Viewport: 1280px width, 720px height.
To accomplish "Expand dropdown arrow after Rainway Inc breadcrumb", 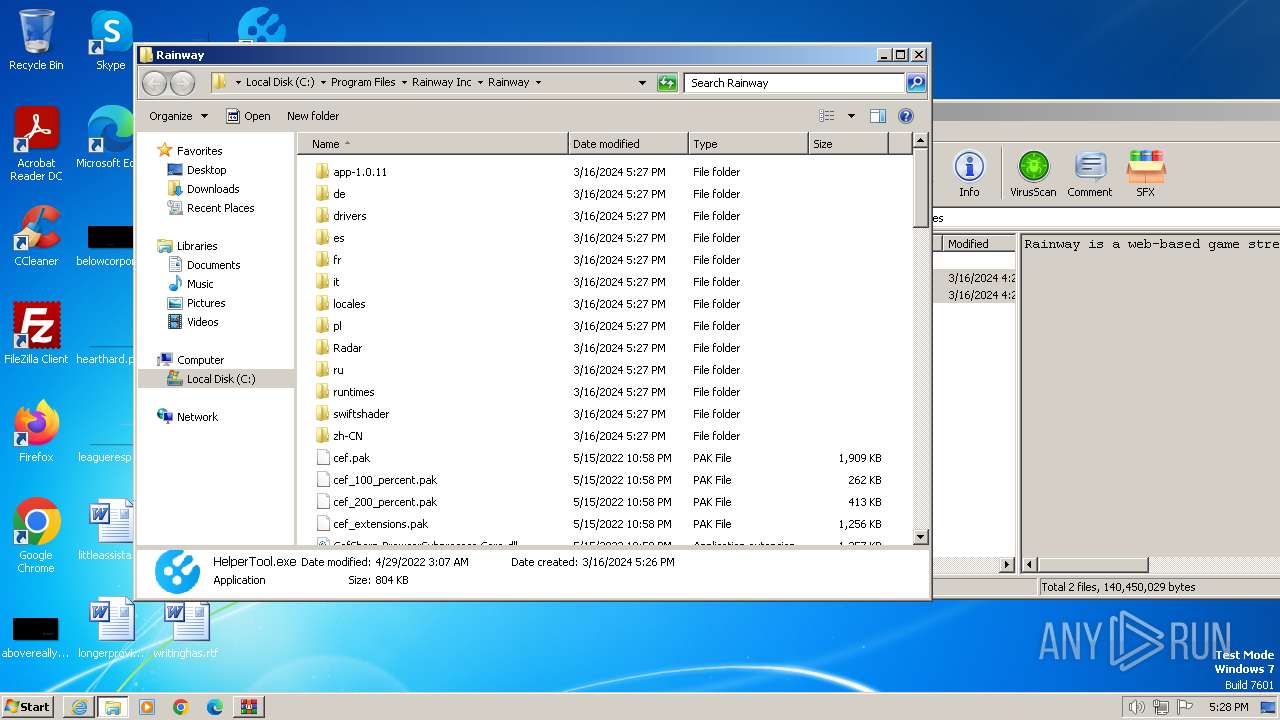I will tap(480, 83).
